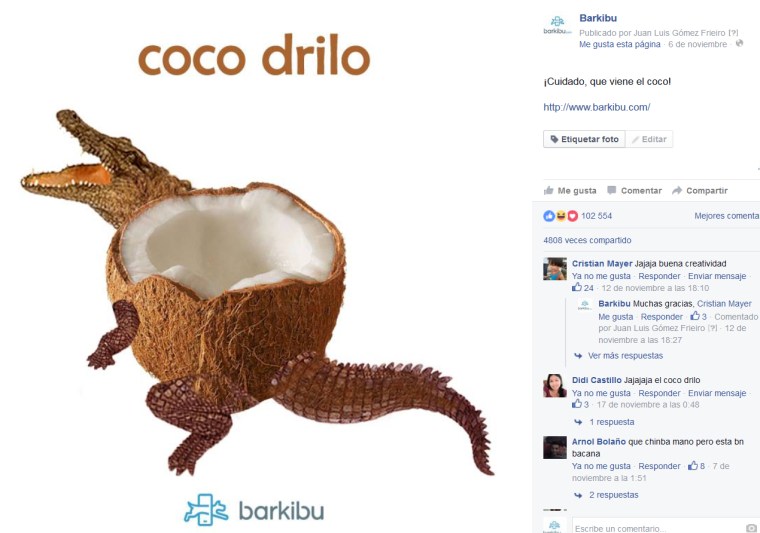
Task: Click the Barkibu page logo avatar
Action: coord(557,25)
